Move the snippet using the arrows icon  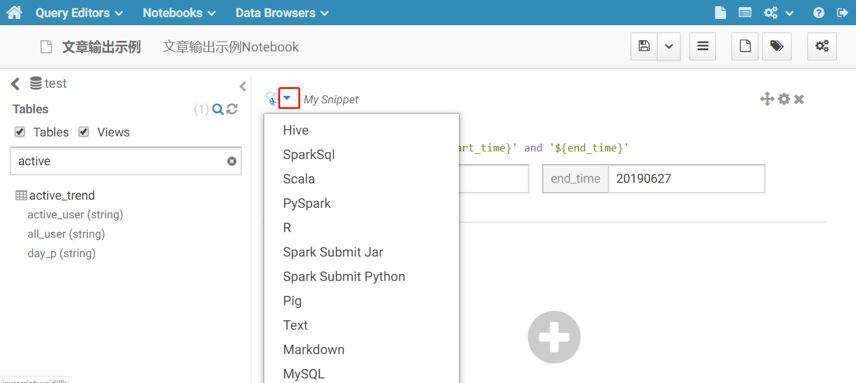(x=767, y=99)
